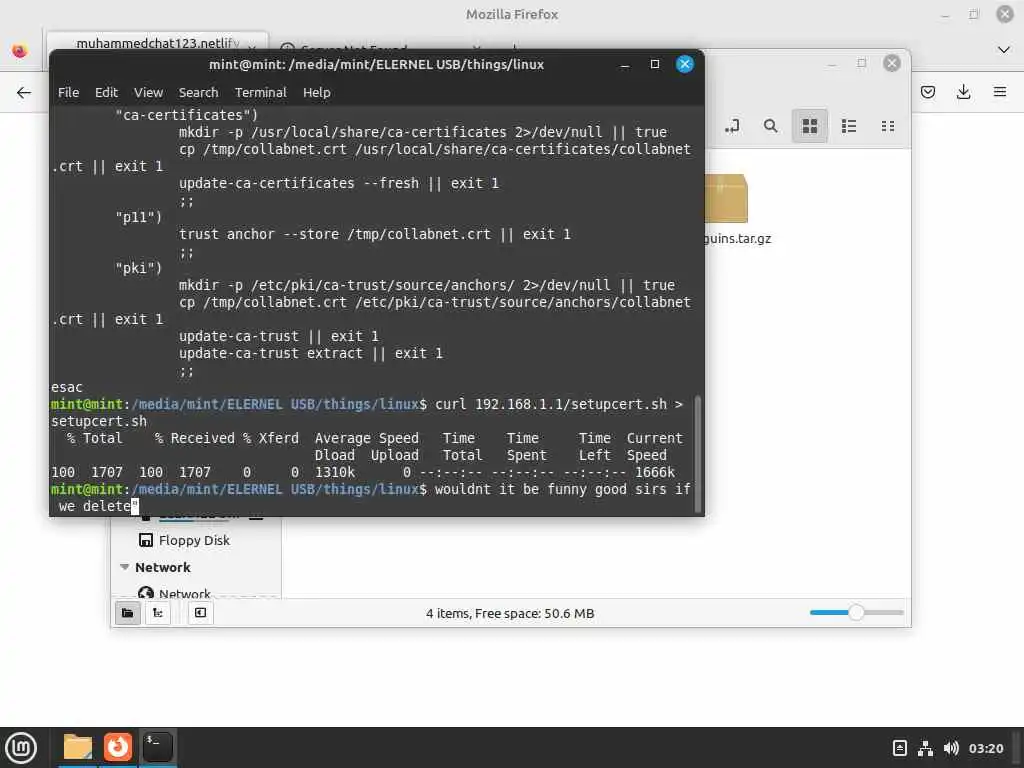Open the Firefox downloads panel
The image size is (1024, 768).
click(x=963, y=92)
